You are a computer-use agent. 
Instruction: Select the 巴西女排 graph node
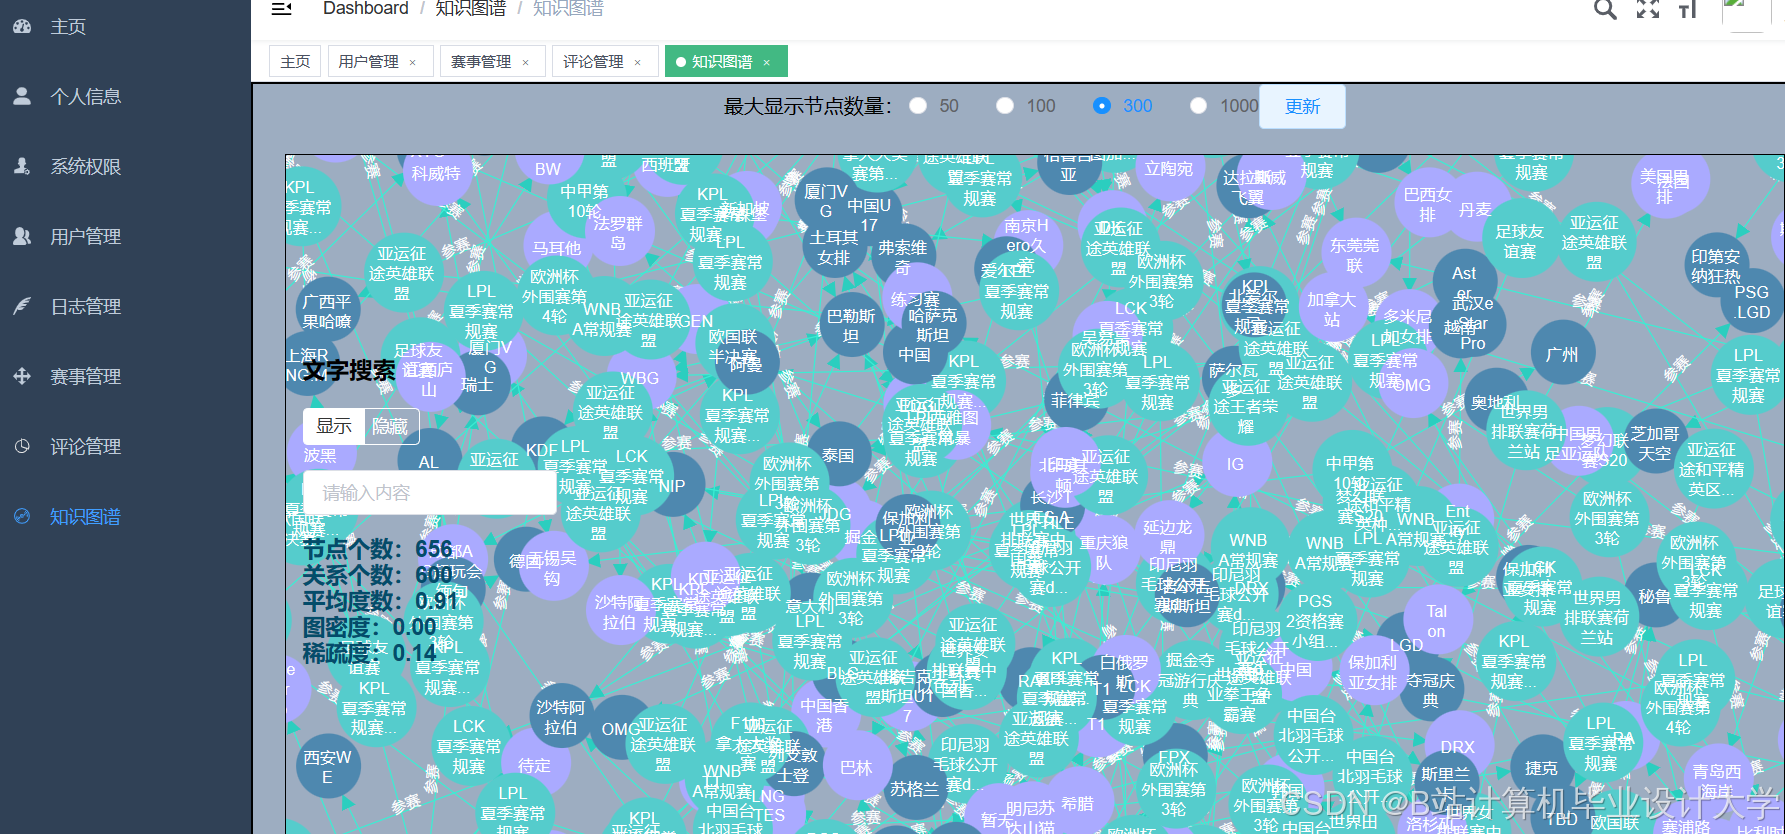[1427, 204]
